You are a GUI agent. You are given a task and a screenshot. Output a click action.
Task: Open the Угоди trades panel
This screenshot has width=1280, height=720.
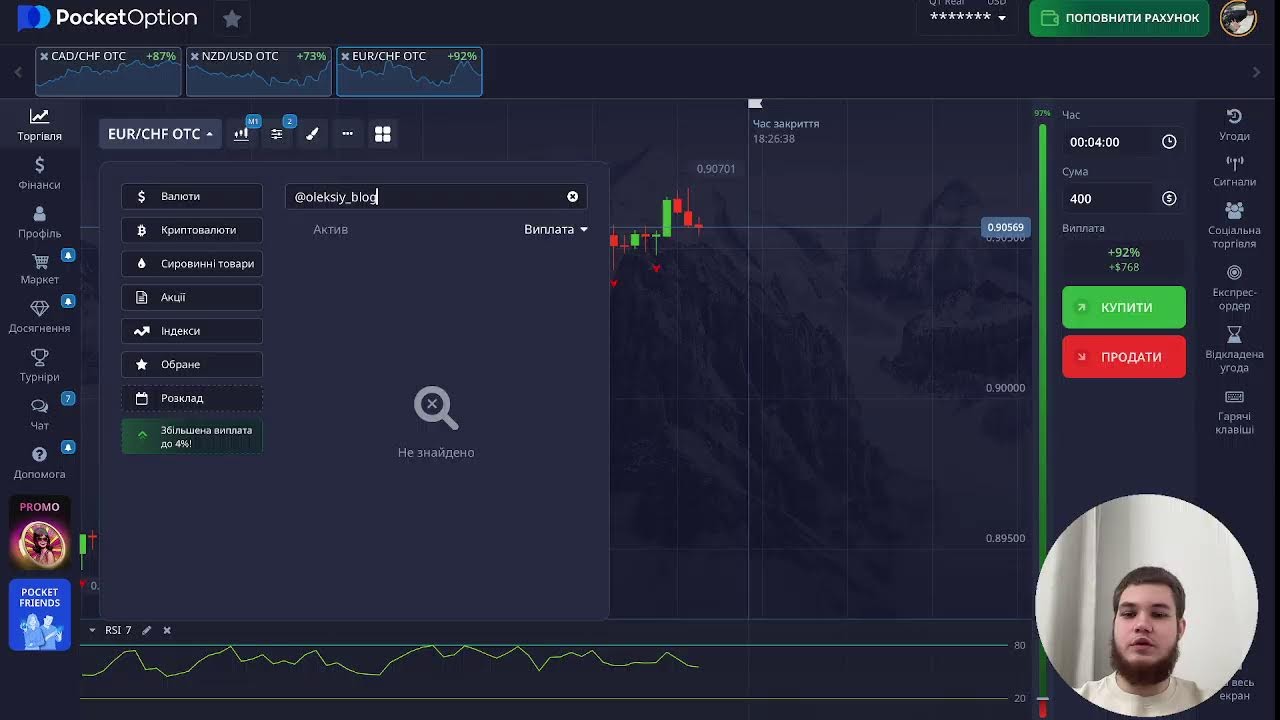point(1234,125)
